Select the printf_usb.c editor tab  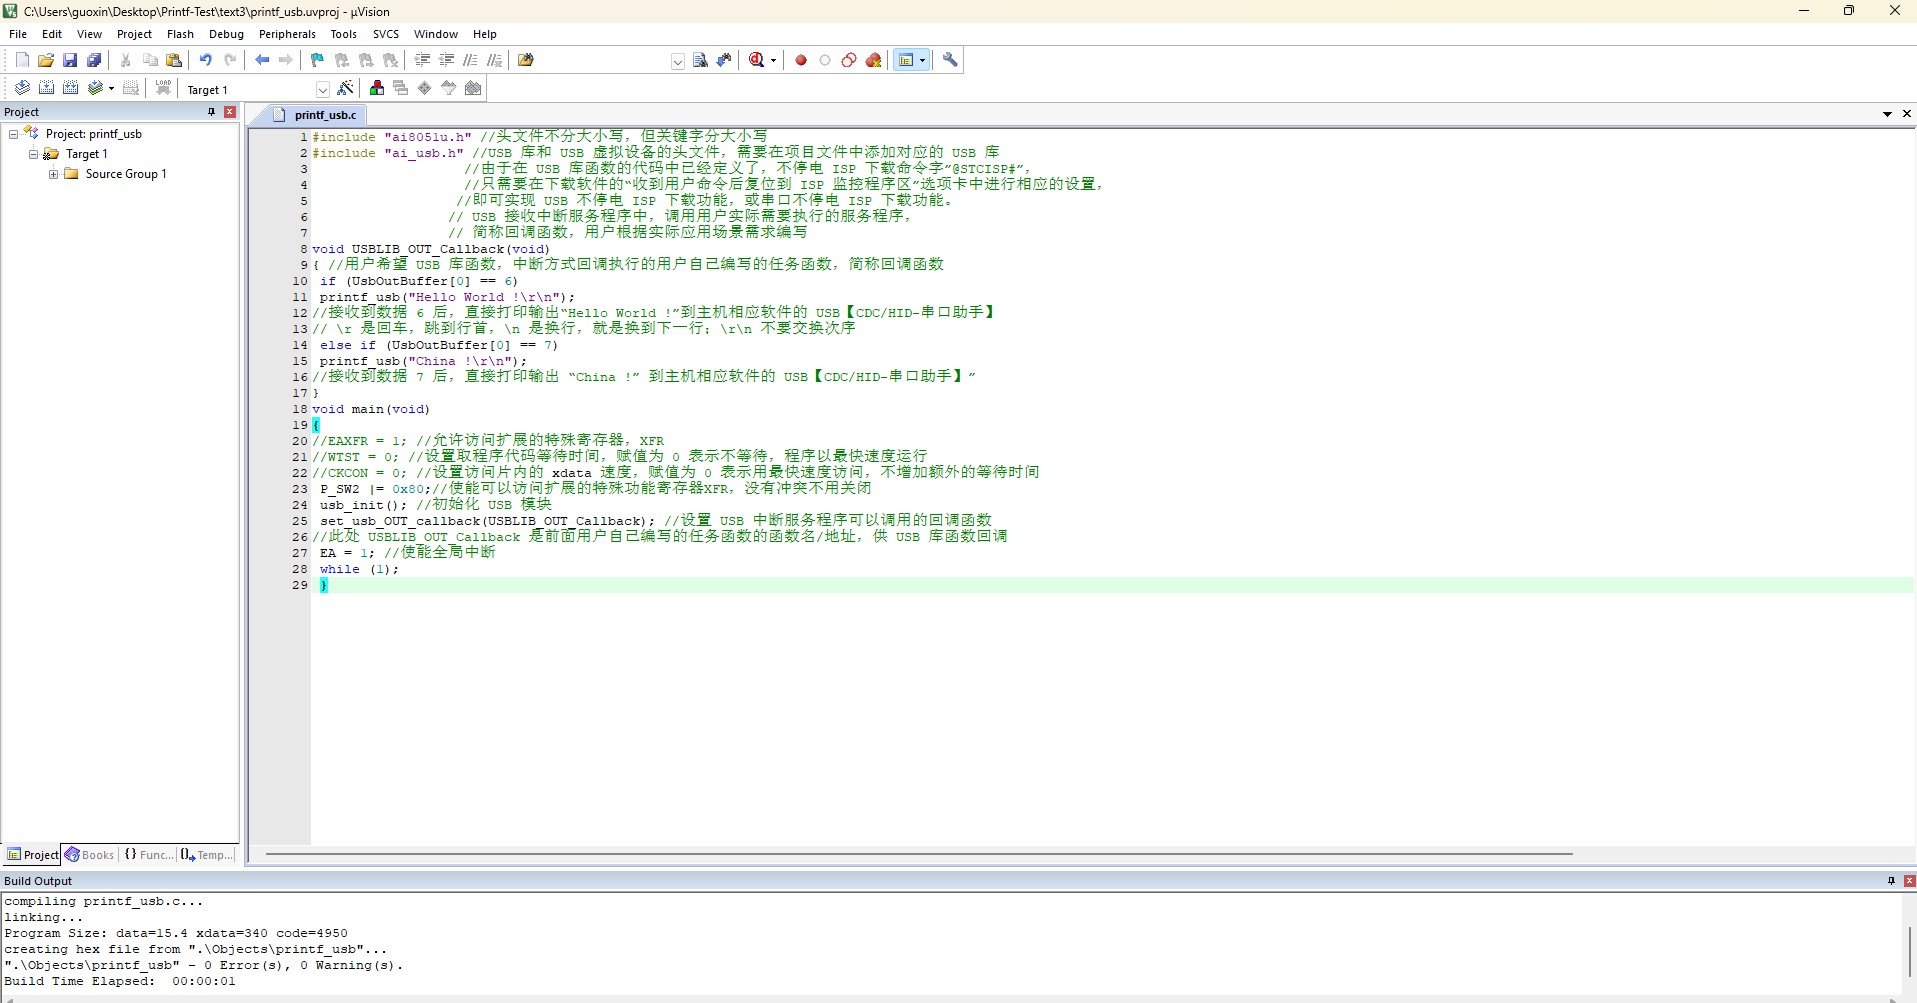324,115
